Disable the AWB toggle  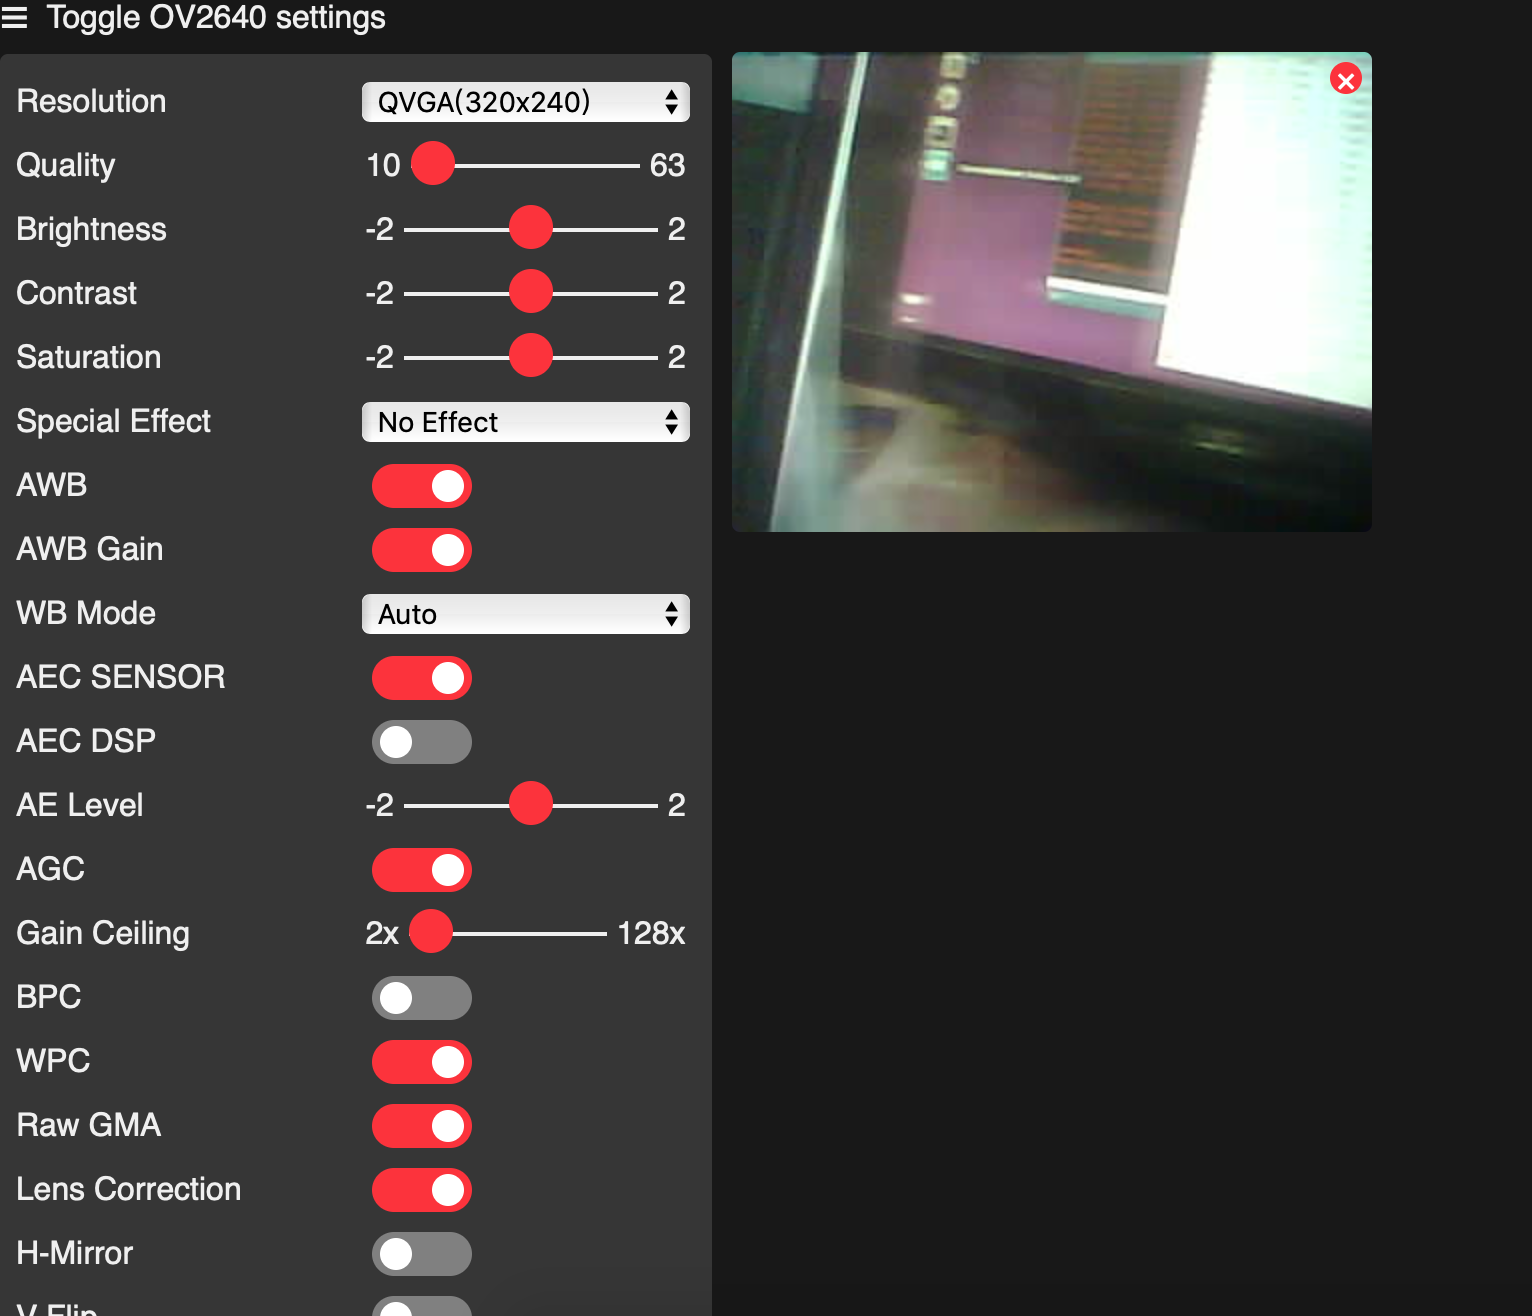click(x=422, y=486)
